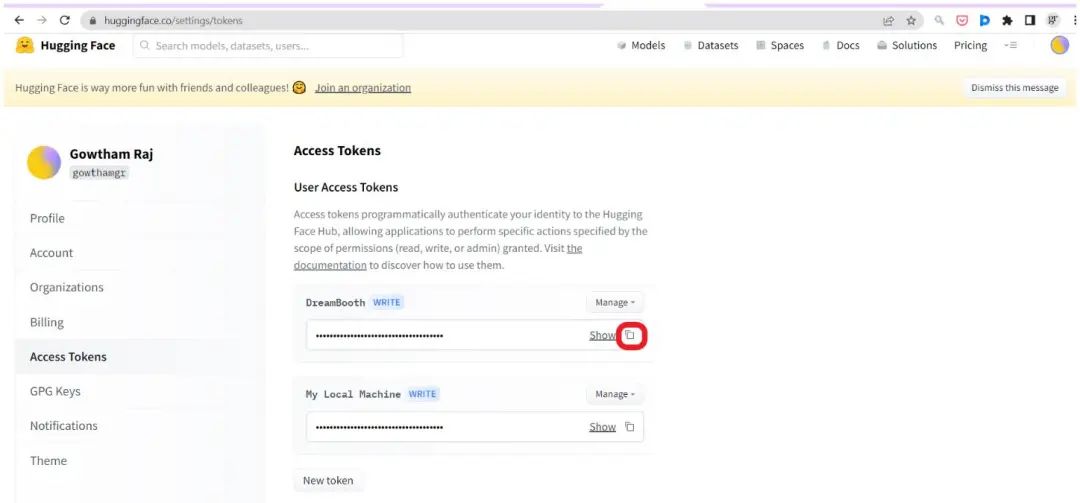1080x503 pixels.
Task: Open Docs page
Action: (840, 45)
